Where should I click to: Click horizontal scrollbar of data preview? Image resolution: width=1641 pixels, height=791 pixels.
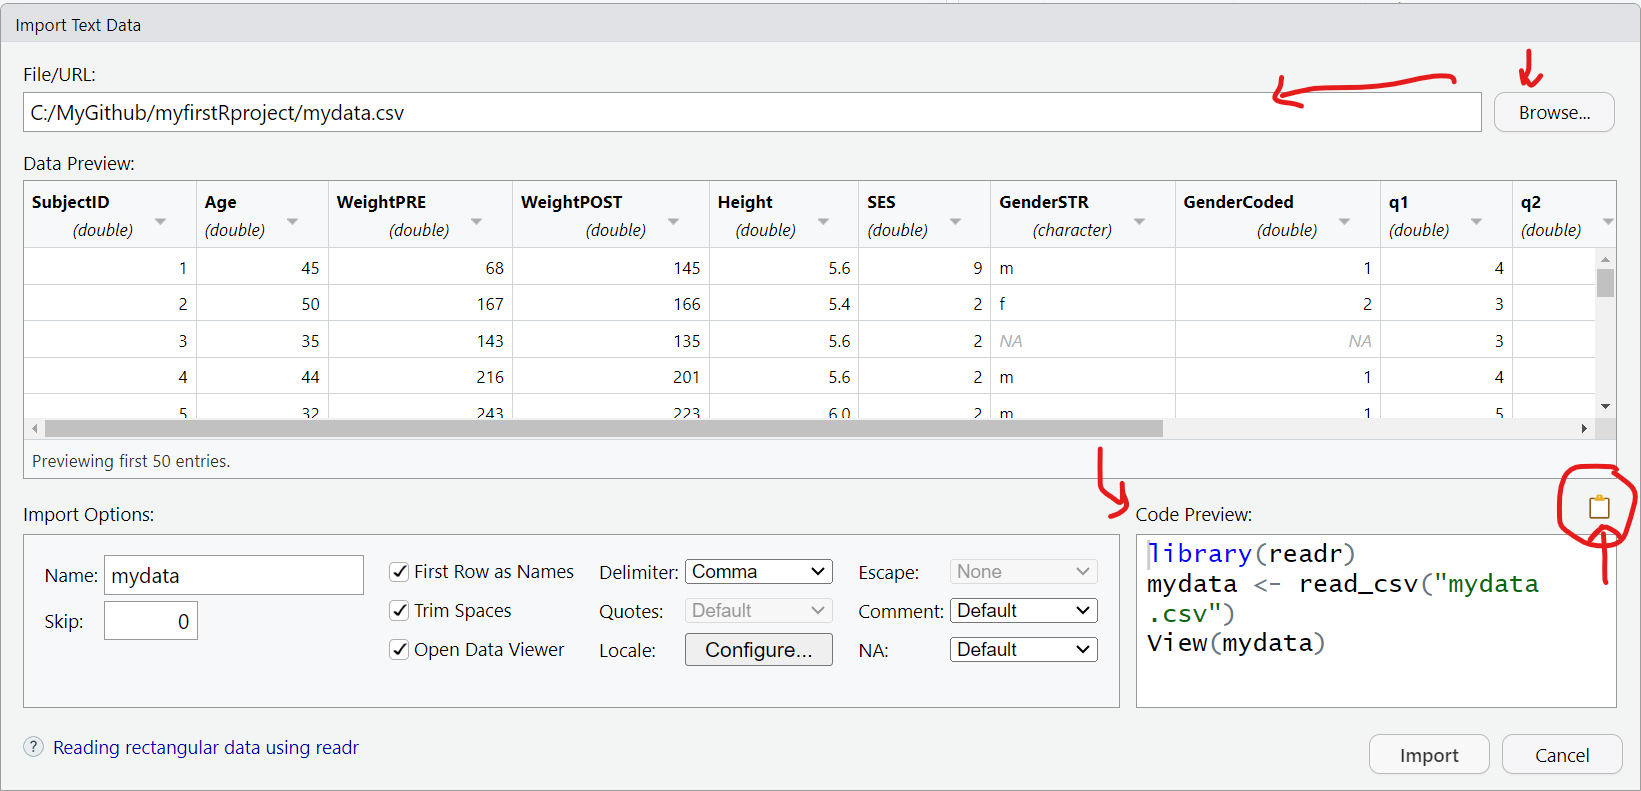(604, 429)
